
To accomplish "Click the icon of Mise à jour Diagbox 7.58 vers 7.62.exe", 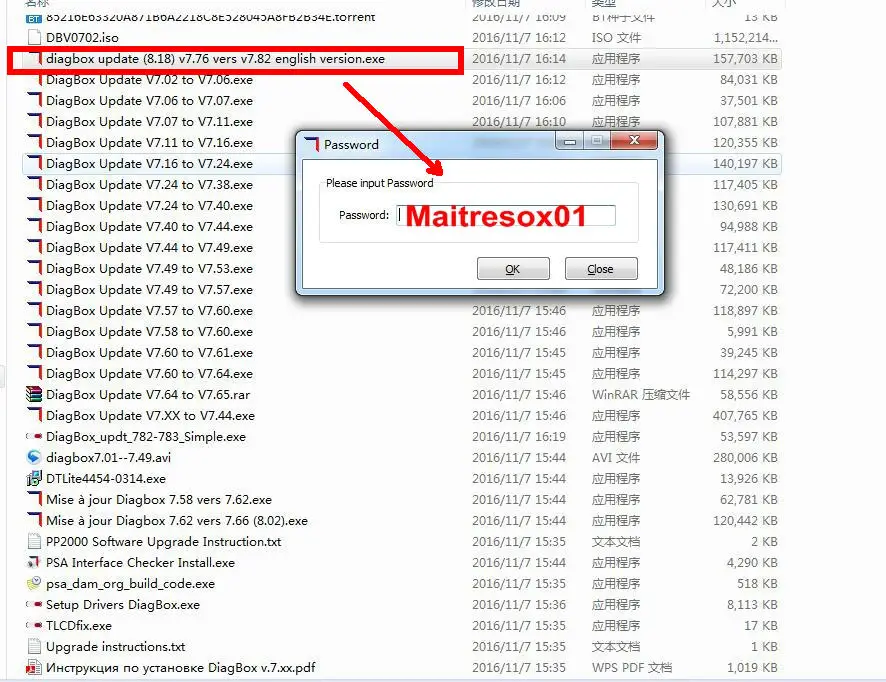I will (x=34, y=499).
